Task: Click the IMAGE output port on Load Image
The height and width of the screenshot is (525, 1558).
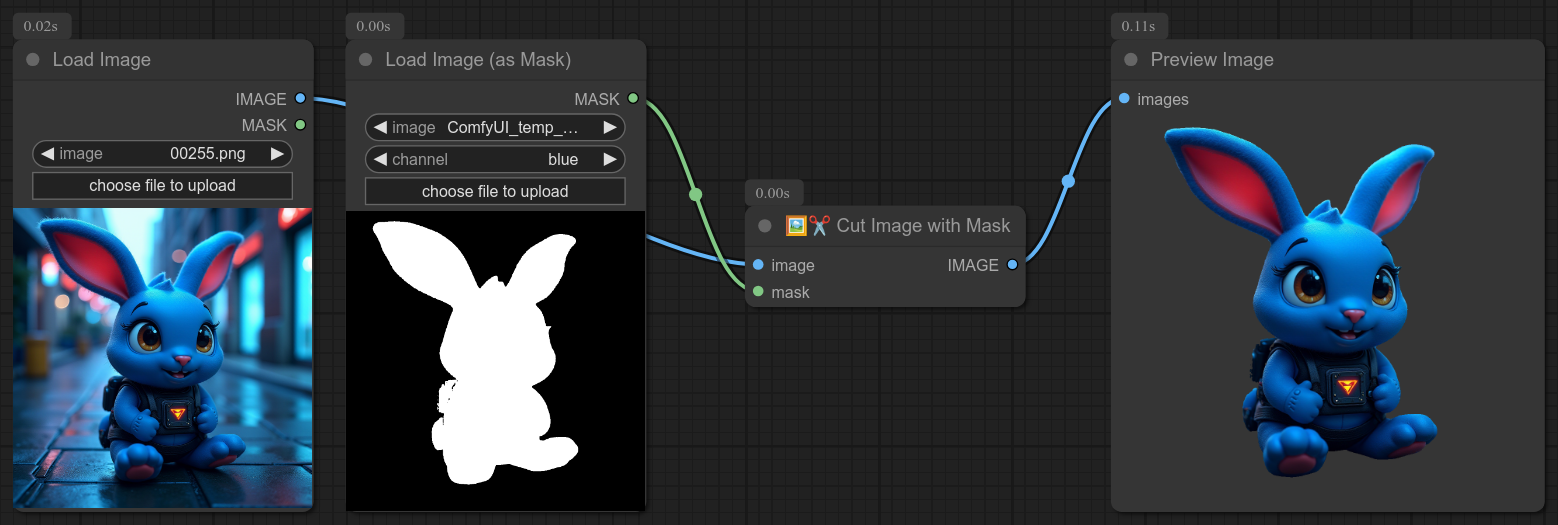Action: 300,99
